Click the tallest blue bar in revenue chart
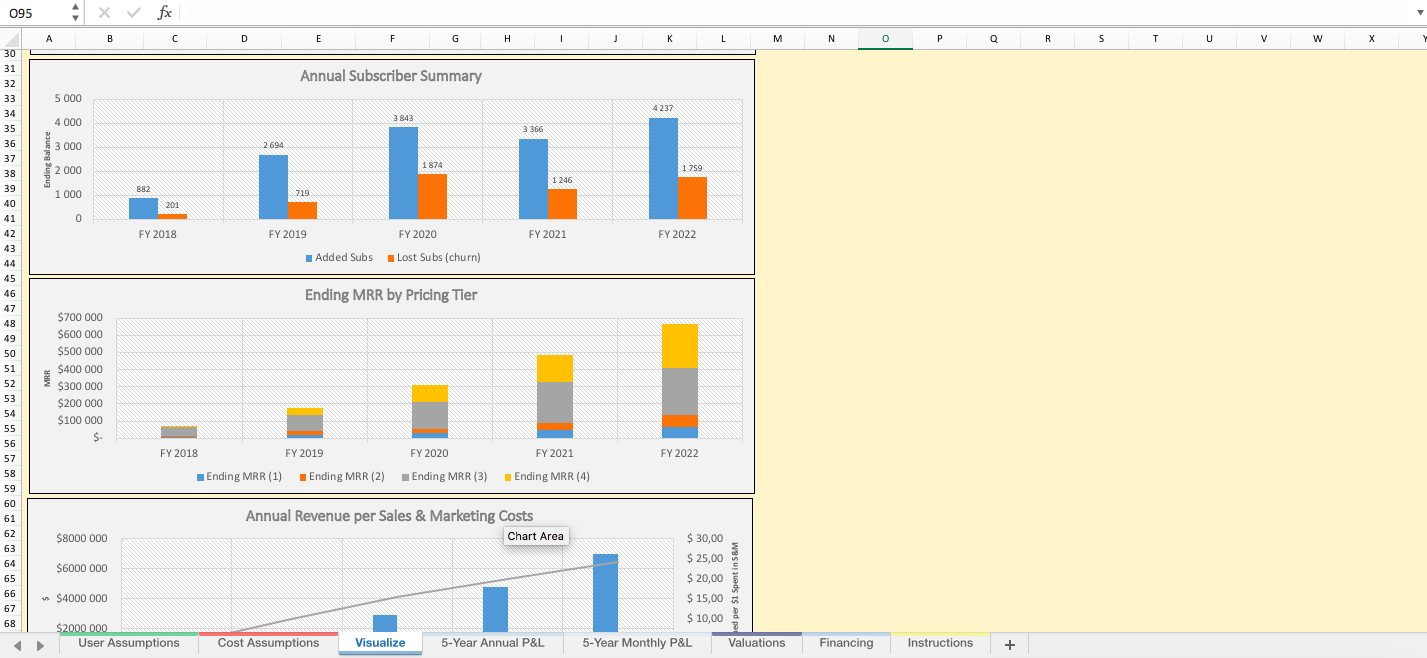1427x658 pixels. pyautogui.click(x=606, y=592)
